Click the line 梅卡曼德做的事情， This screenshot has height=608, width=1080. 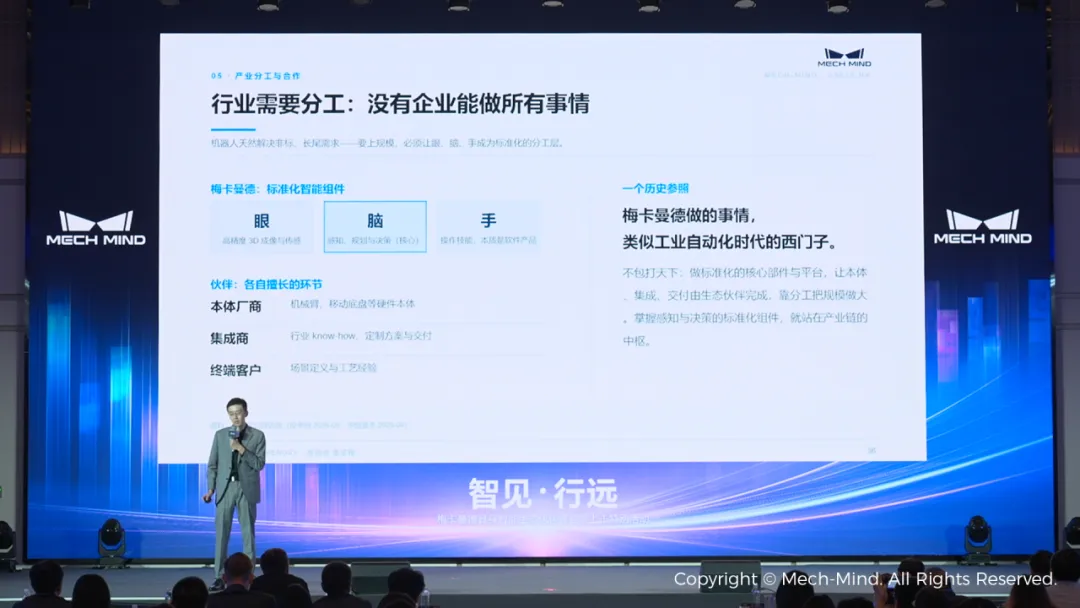click(x=689, y=216)
